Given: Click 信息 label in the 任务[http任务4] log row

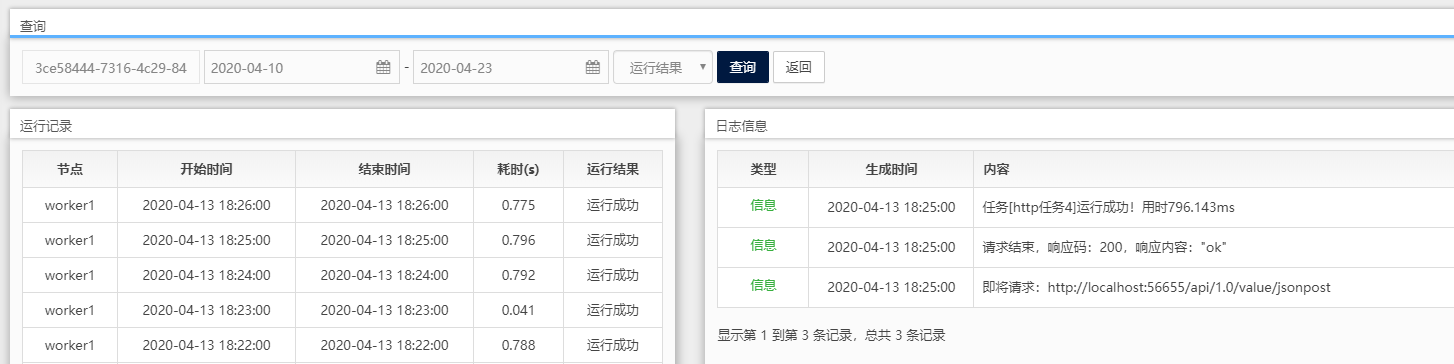Looking at the screenshot, I should coord(763,205).
